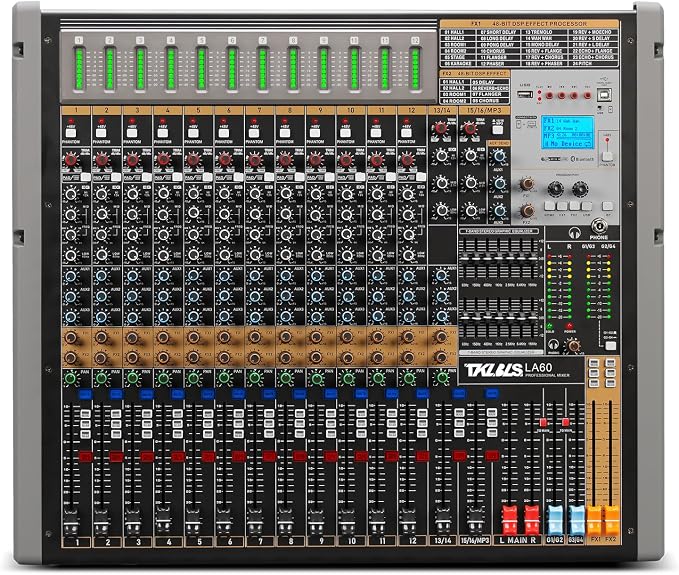Image resolution: width=679 pixels, height=575 pixels.
Task: Click the HI EQ knob on channel 4
Action: [163, 193]
